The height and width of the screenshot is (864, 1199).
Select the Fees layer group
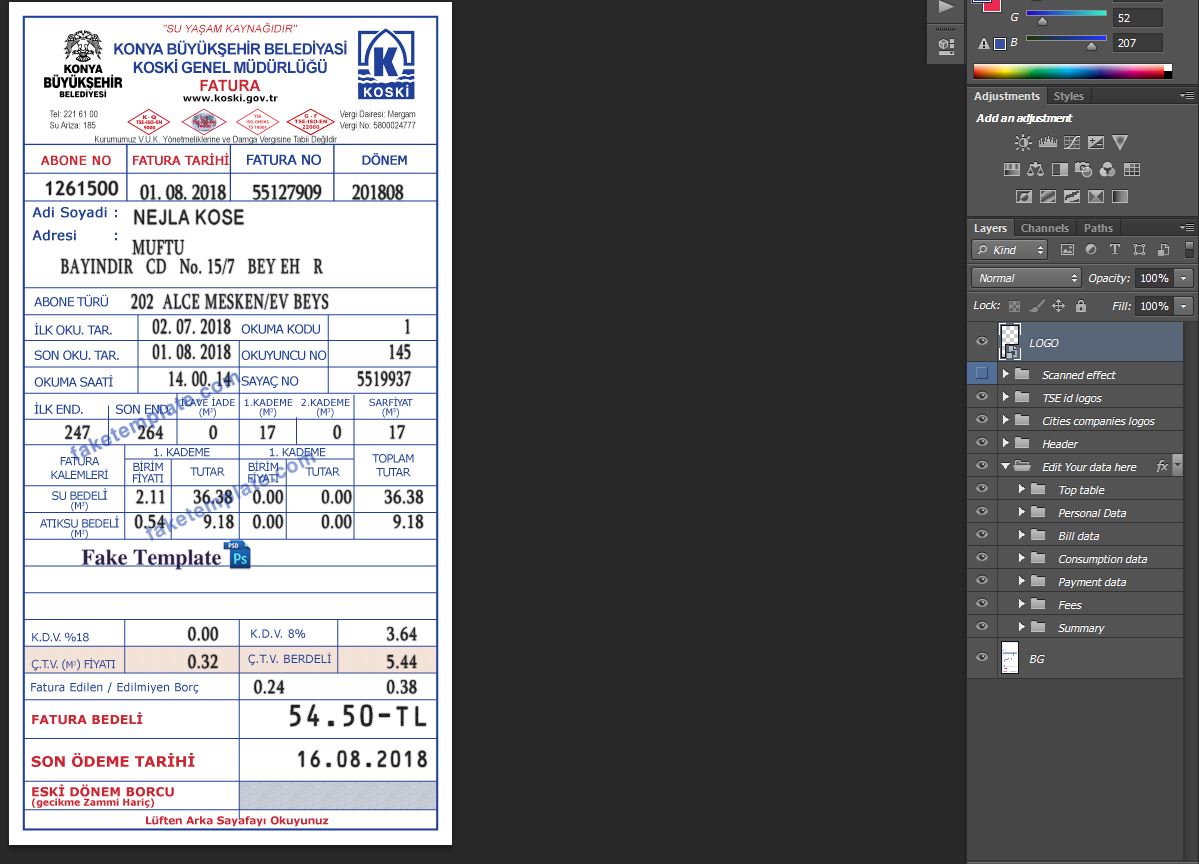1069,605
